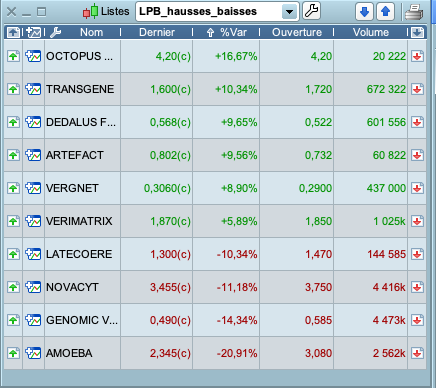The width and height of the screenshot is (436, 388).
Task: Open chart for AMOEBA row
Action: (x=33, y=353)
